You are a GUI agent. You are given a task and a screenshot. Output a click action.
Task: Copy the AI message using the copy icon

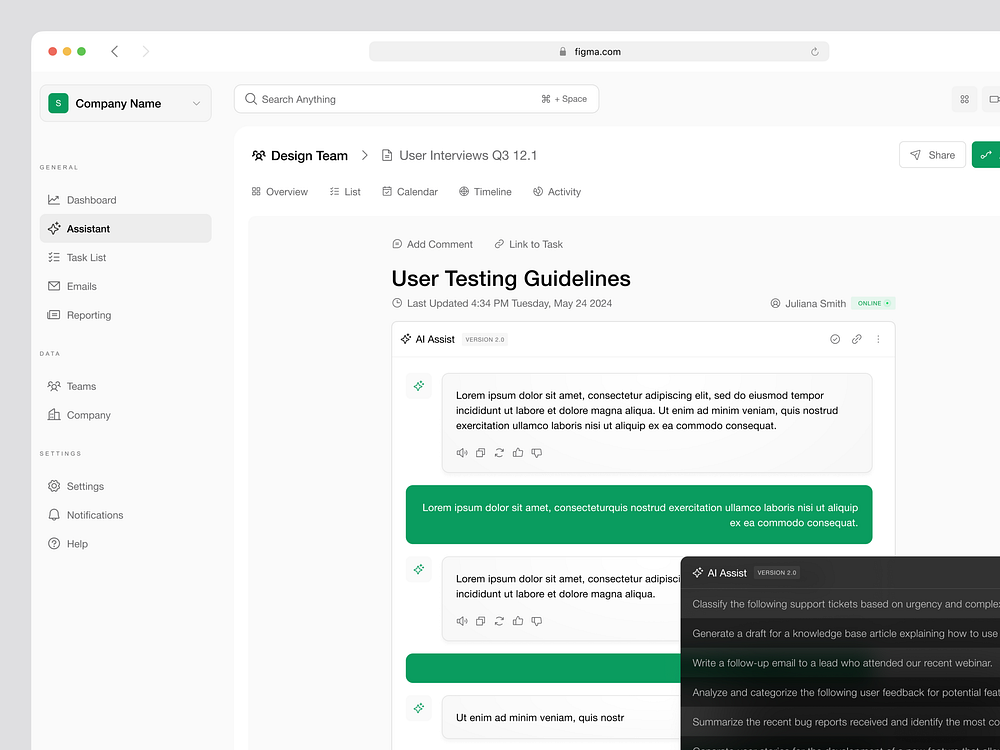(480, 452)
